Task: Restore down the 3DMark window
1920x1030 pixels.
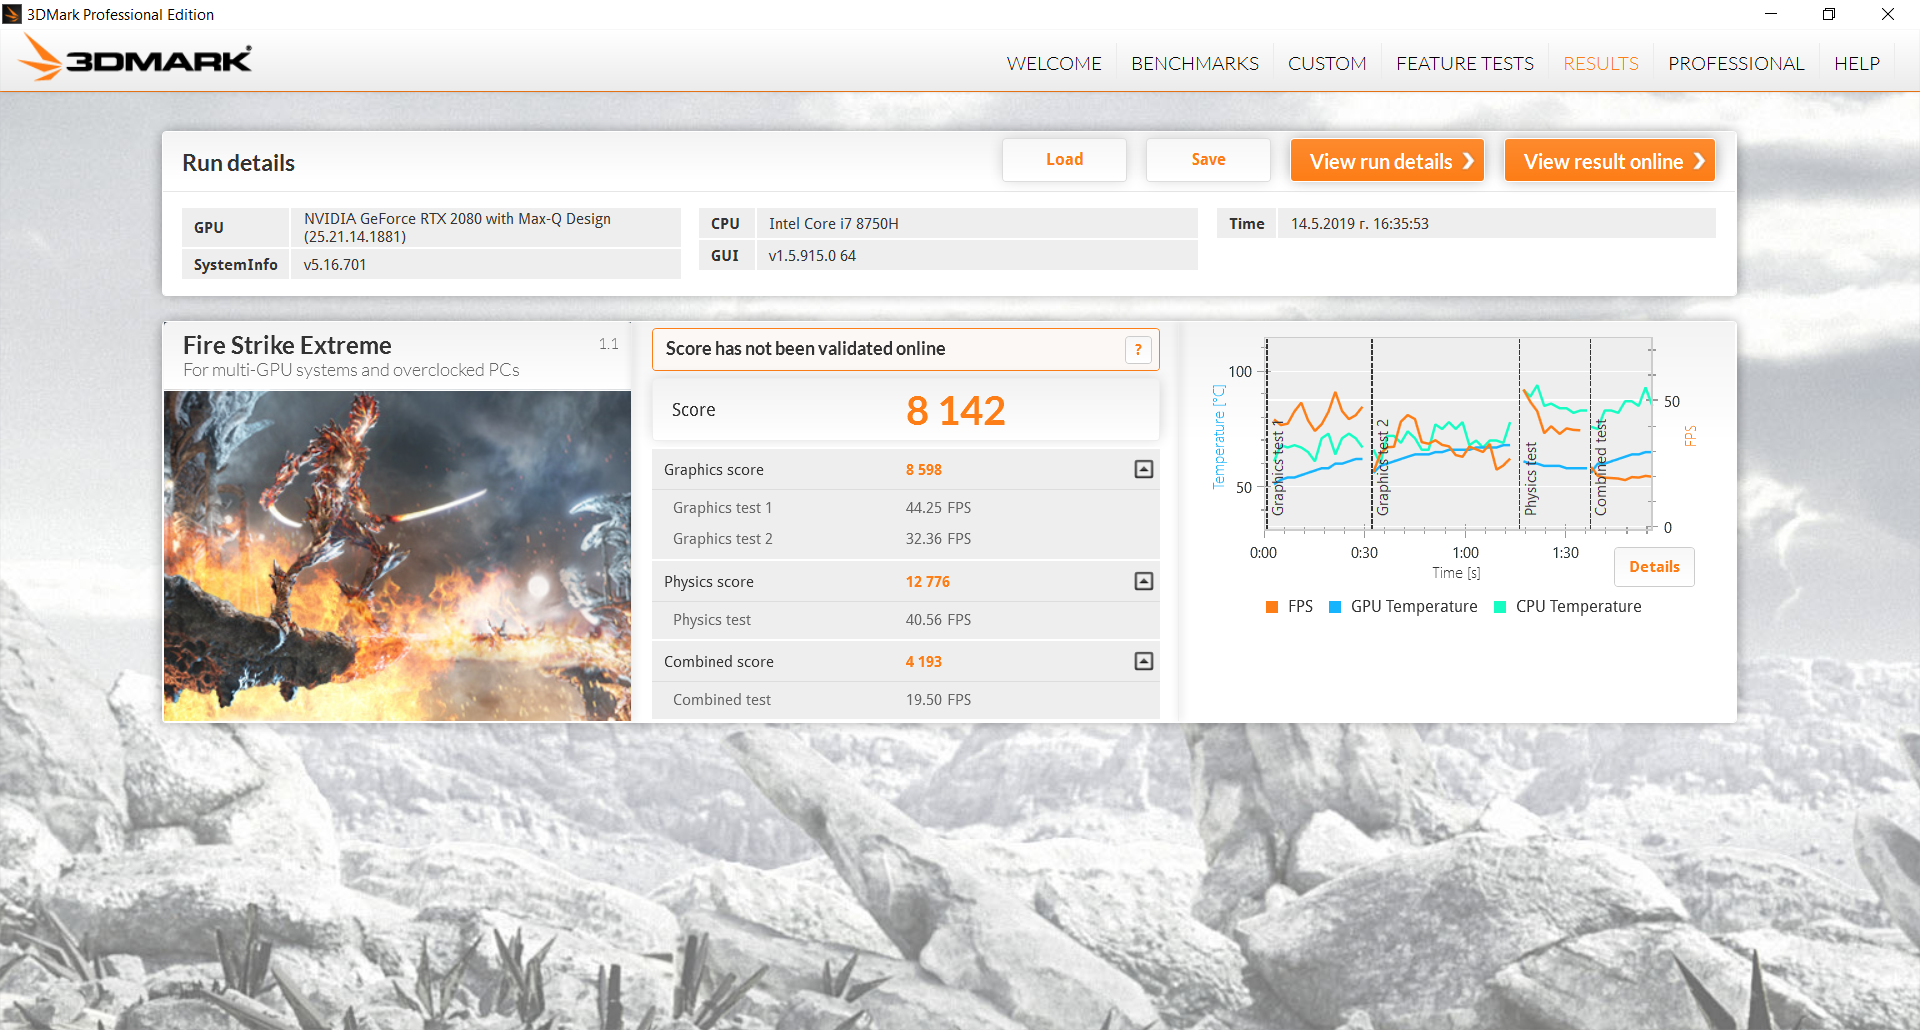Action: tap(1829, 14)
